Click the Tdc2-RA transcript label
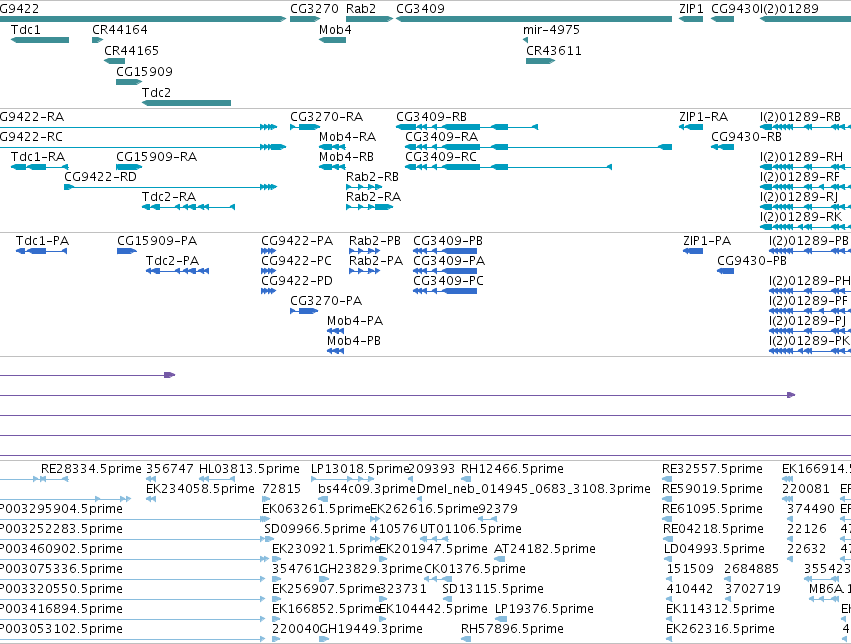 [x=169, y=197]
